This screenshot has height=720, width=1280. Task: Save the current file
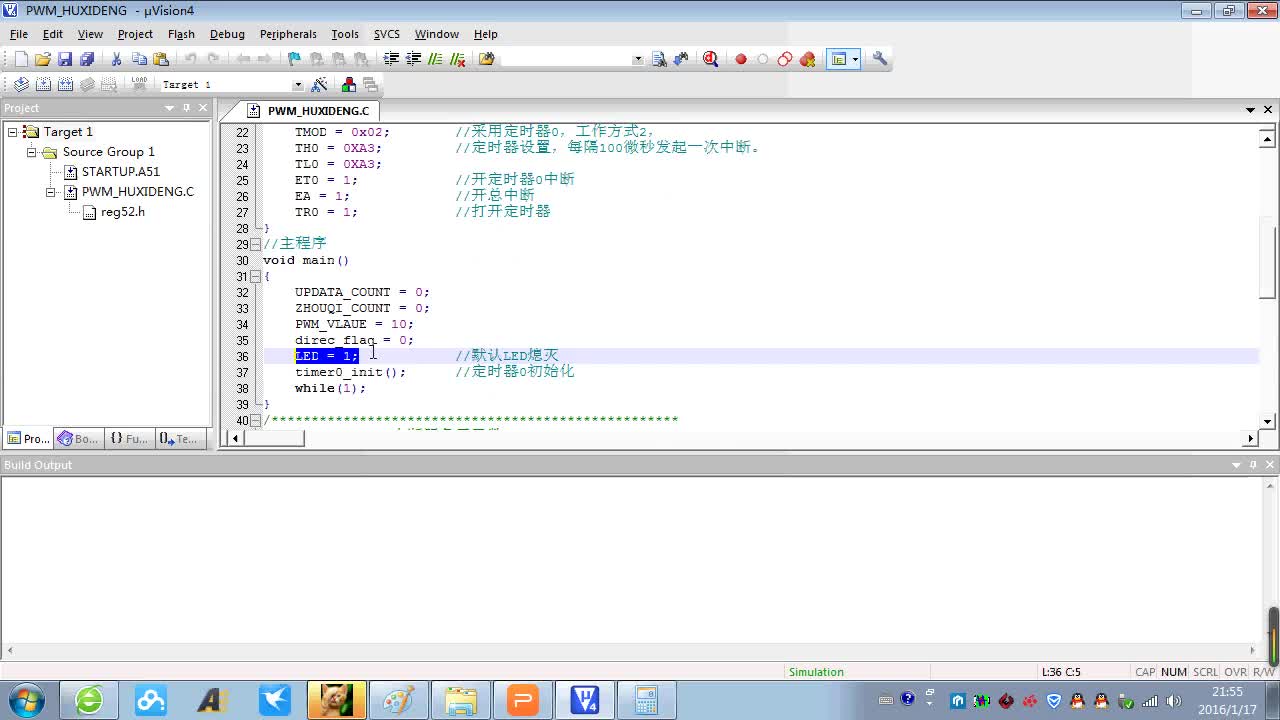(x=65, y=59)
